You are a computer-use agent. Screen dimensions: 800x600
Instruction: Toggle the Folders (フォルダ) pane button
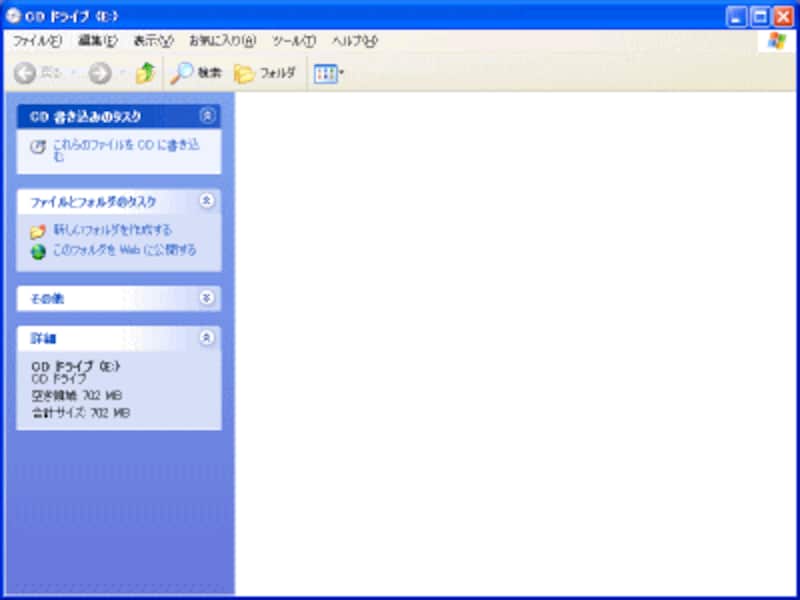point(265,73)
